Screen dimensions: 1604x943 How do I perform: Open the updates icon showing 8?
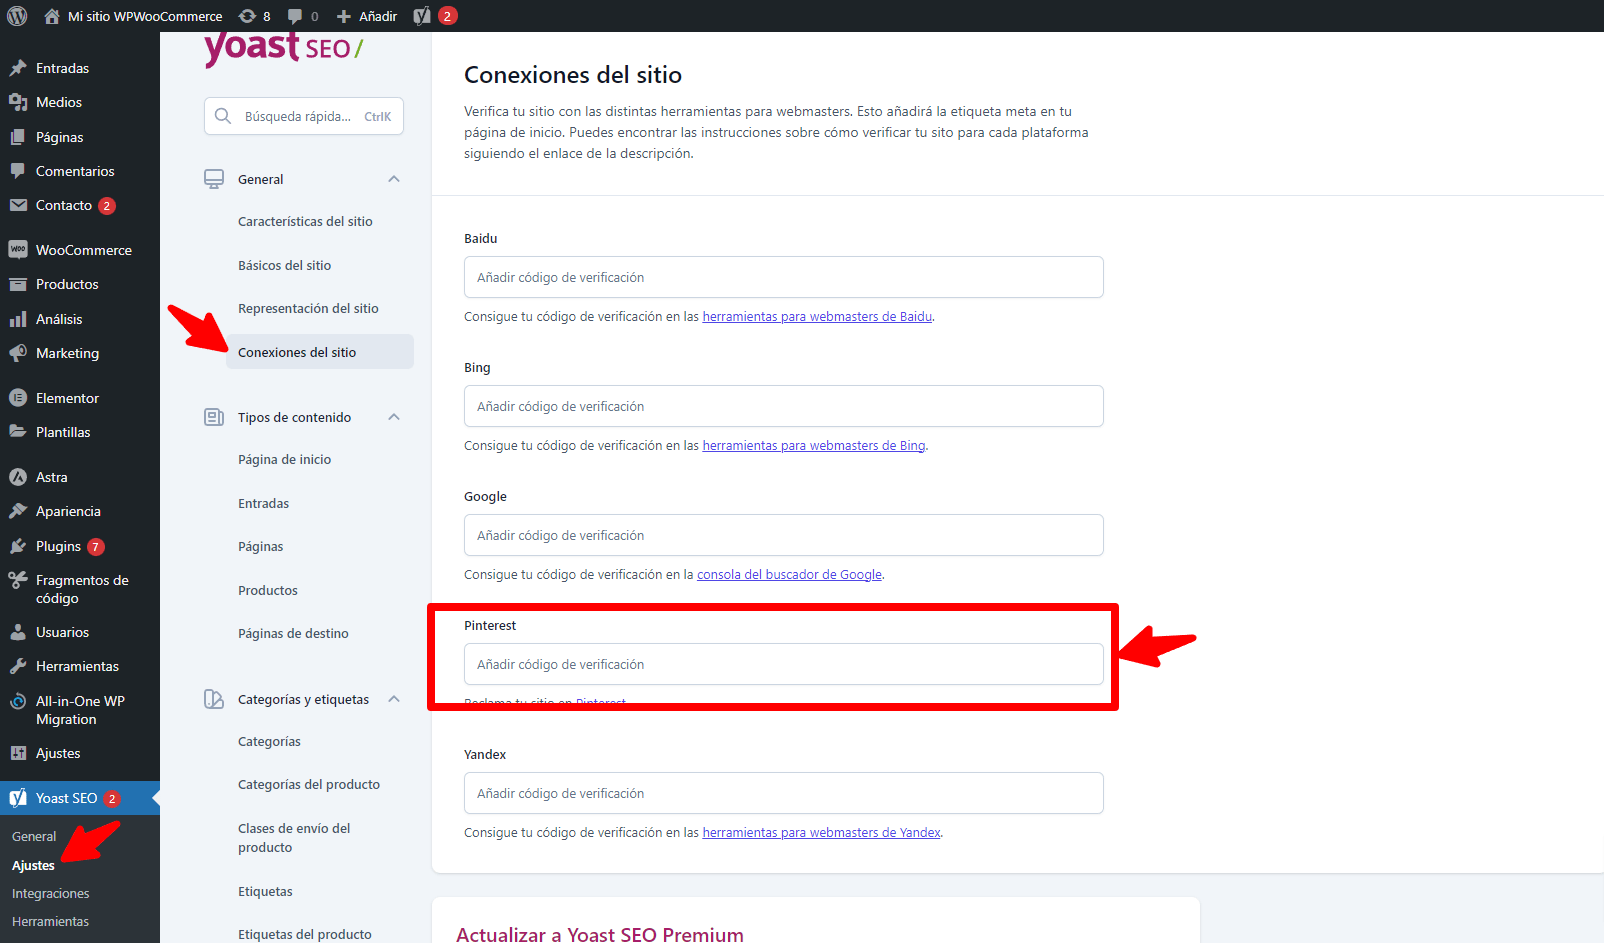tap(247, 16)
